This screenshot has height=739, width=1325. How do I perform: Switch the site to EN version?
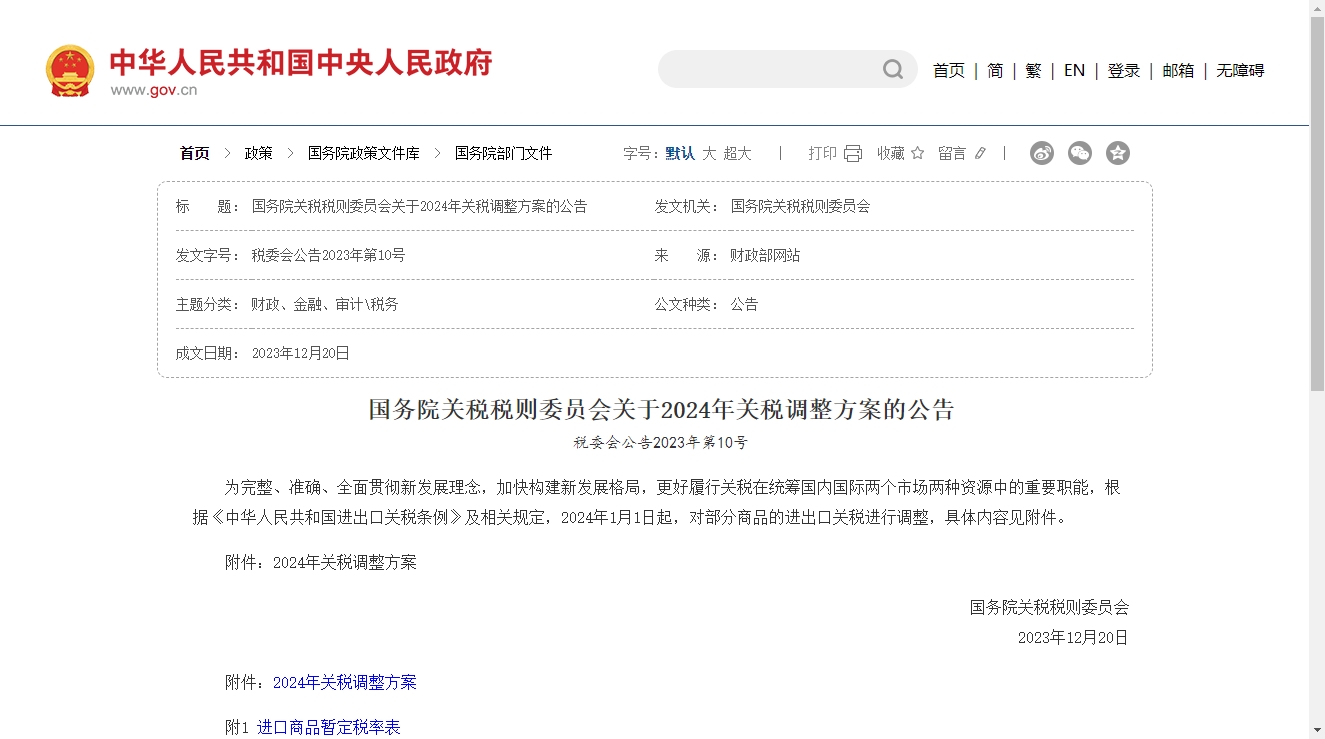coord(1073,70)
